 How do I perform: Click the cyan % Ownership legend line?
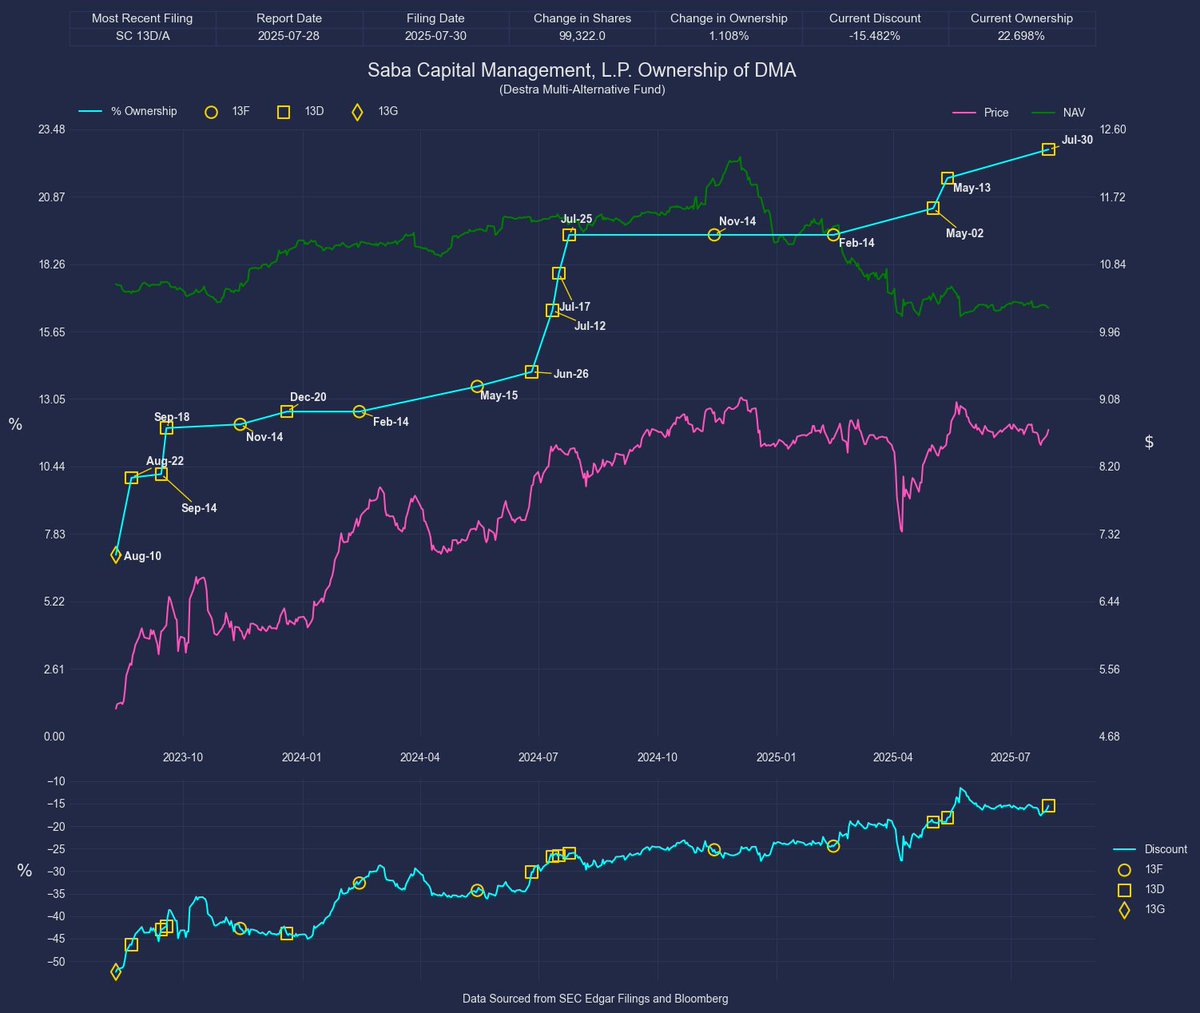pyautogui.click(x=90, y=111)
